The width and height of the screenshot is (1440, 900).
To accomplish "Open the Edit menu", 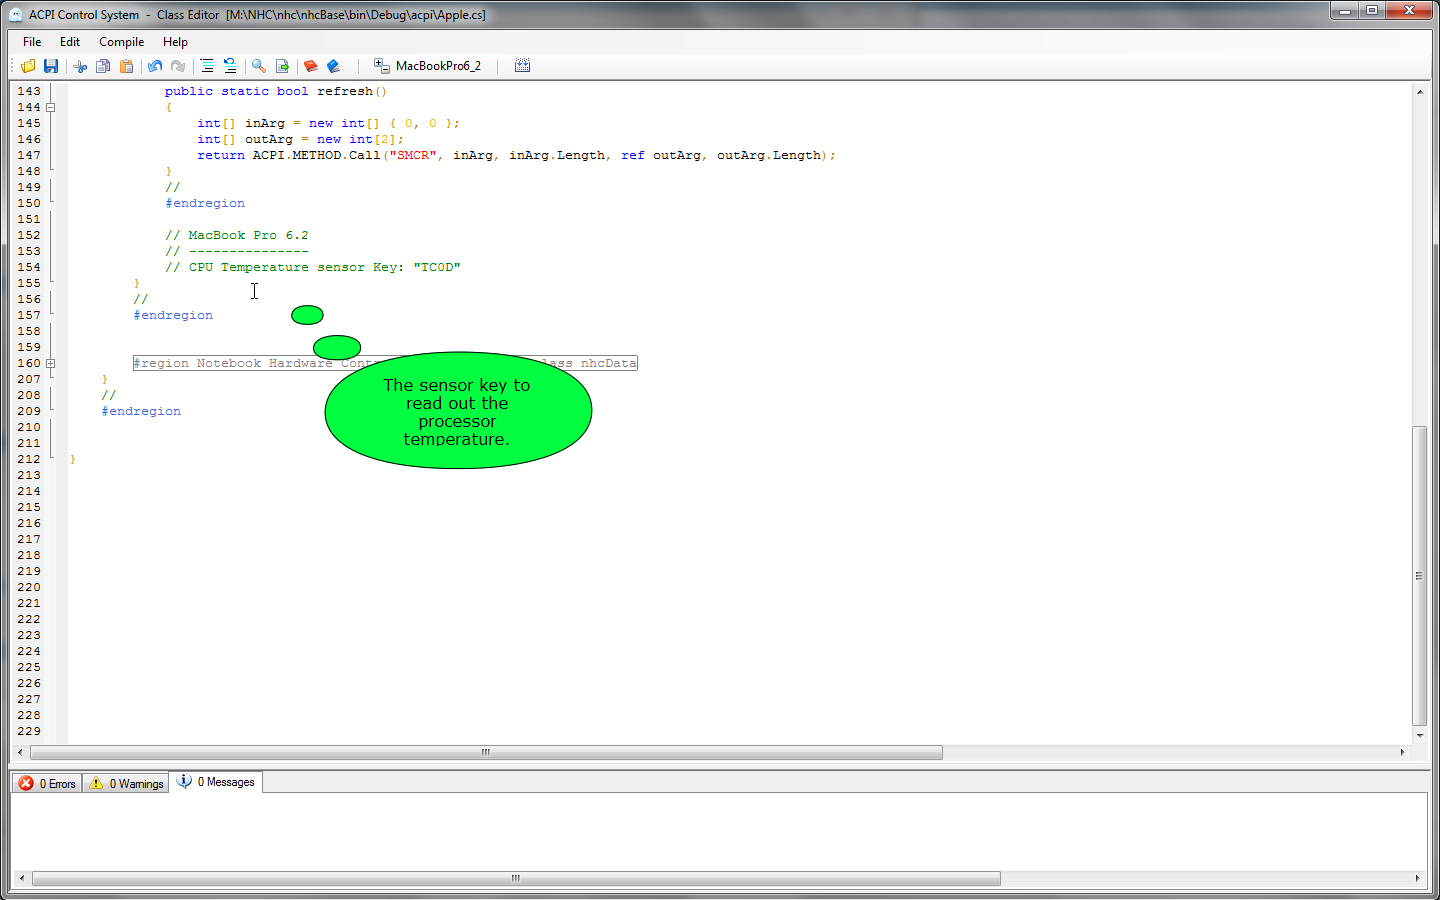I will click(70, 42).
